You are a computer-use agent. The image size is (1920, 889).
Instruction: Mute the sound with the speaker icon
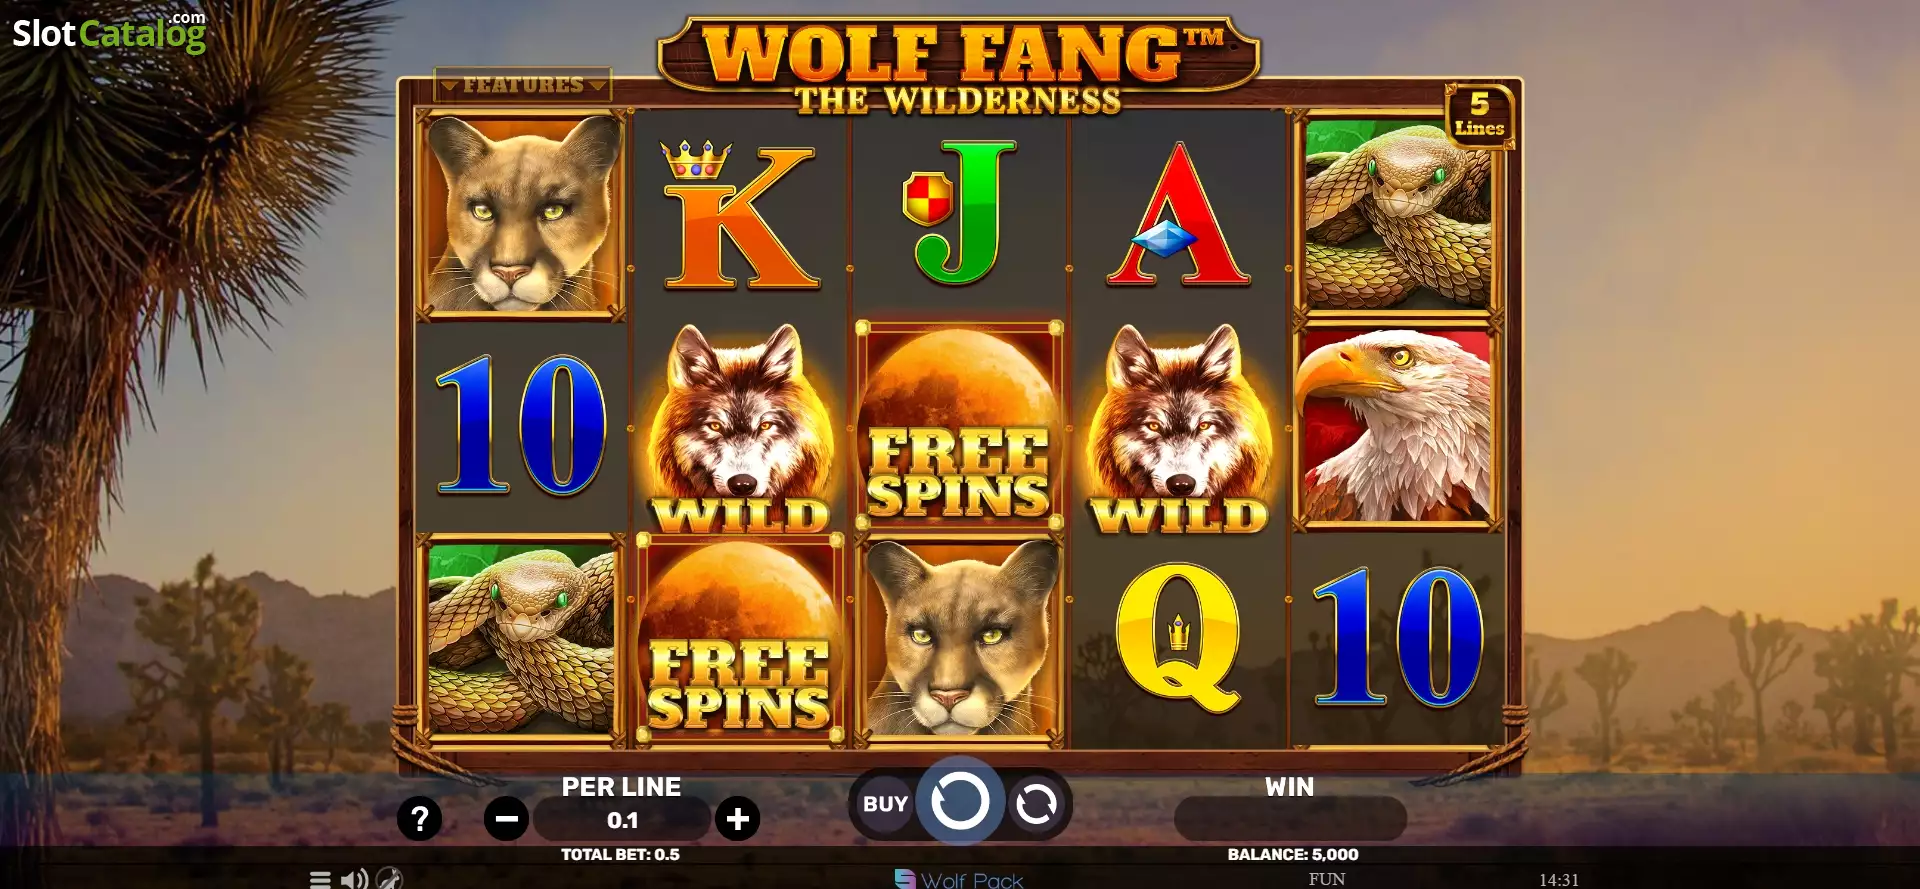click(354, 879)
